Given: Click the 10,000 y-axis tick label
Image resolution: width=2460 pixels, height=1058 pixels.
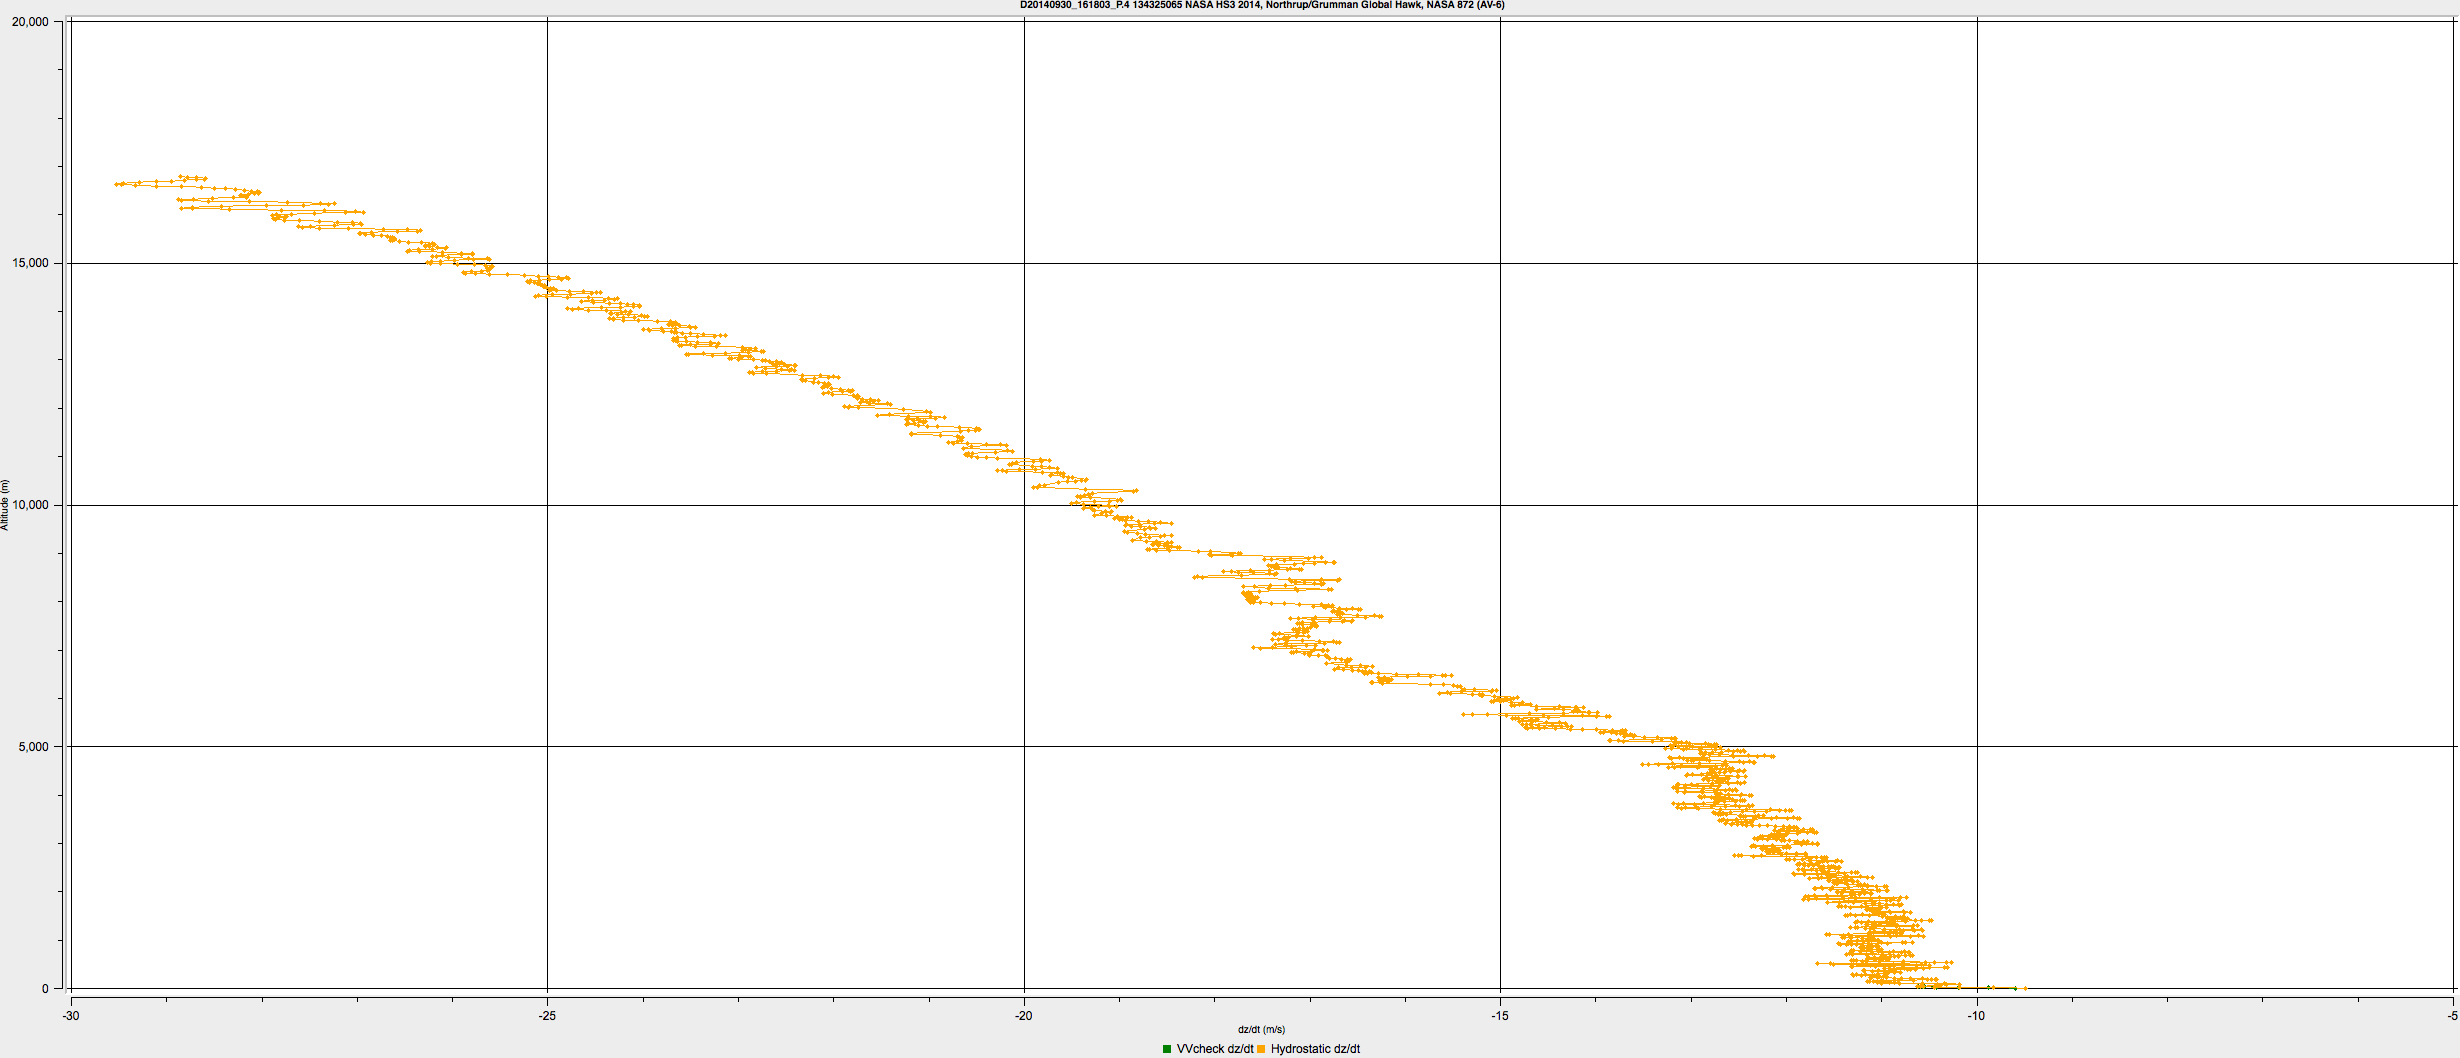Looking at the screenshot, I should click(x=30, y=505).
